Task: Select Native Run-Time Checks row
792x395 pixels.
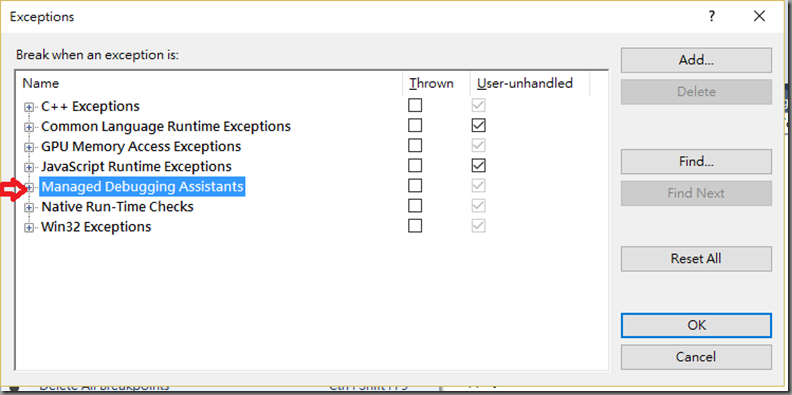Action: (117, 207)
